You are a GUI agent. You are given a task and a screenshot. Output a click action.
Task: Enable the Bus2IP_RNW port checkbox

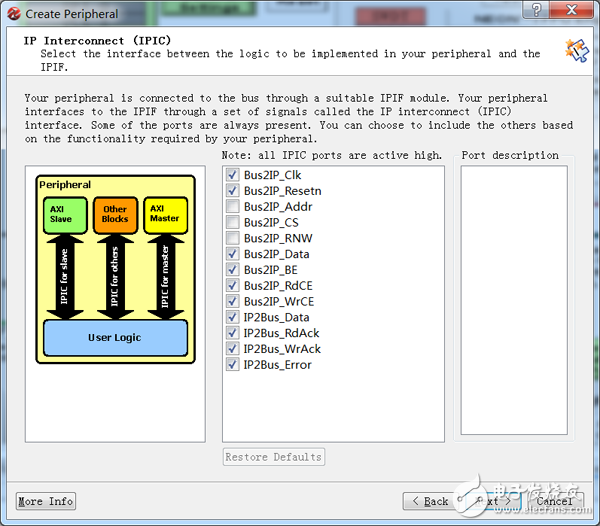(233, 239)
